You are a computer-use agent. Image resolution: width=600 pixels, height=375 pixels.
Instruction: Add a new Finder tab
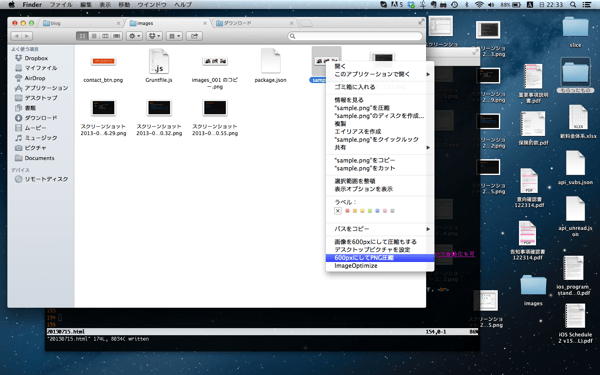[x=305, y=23]
